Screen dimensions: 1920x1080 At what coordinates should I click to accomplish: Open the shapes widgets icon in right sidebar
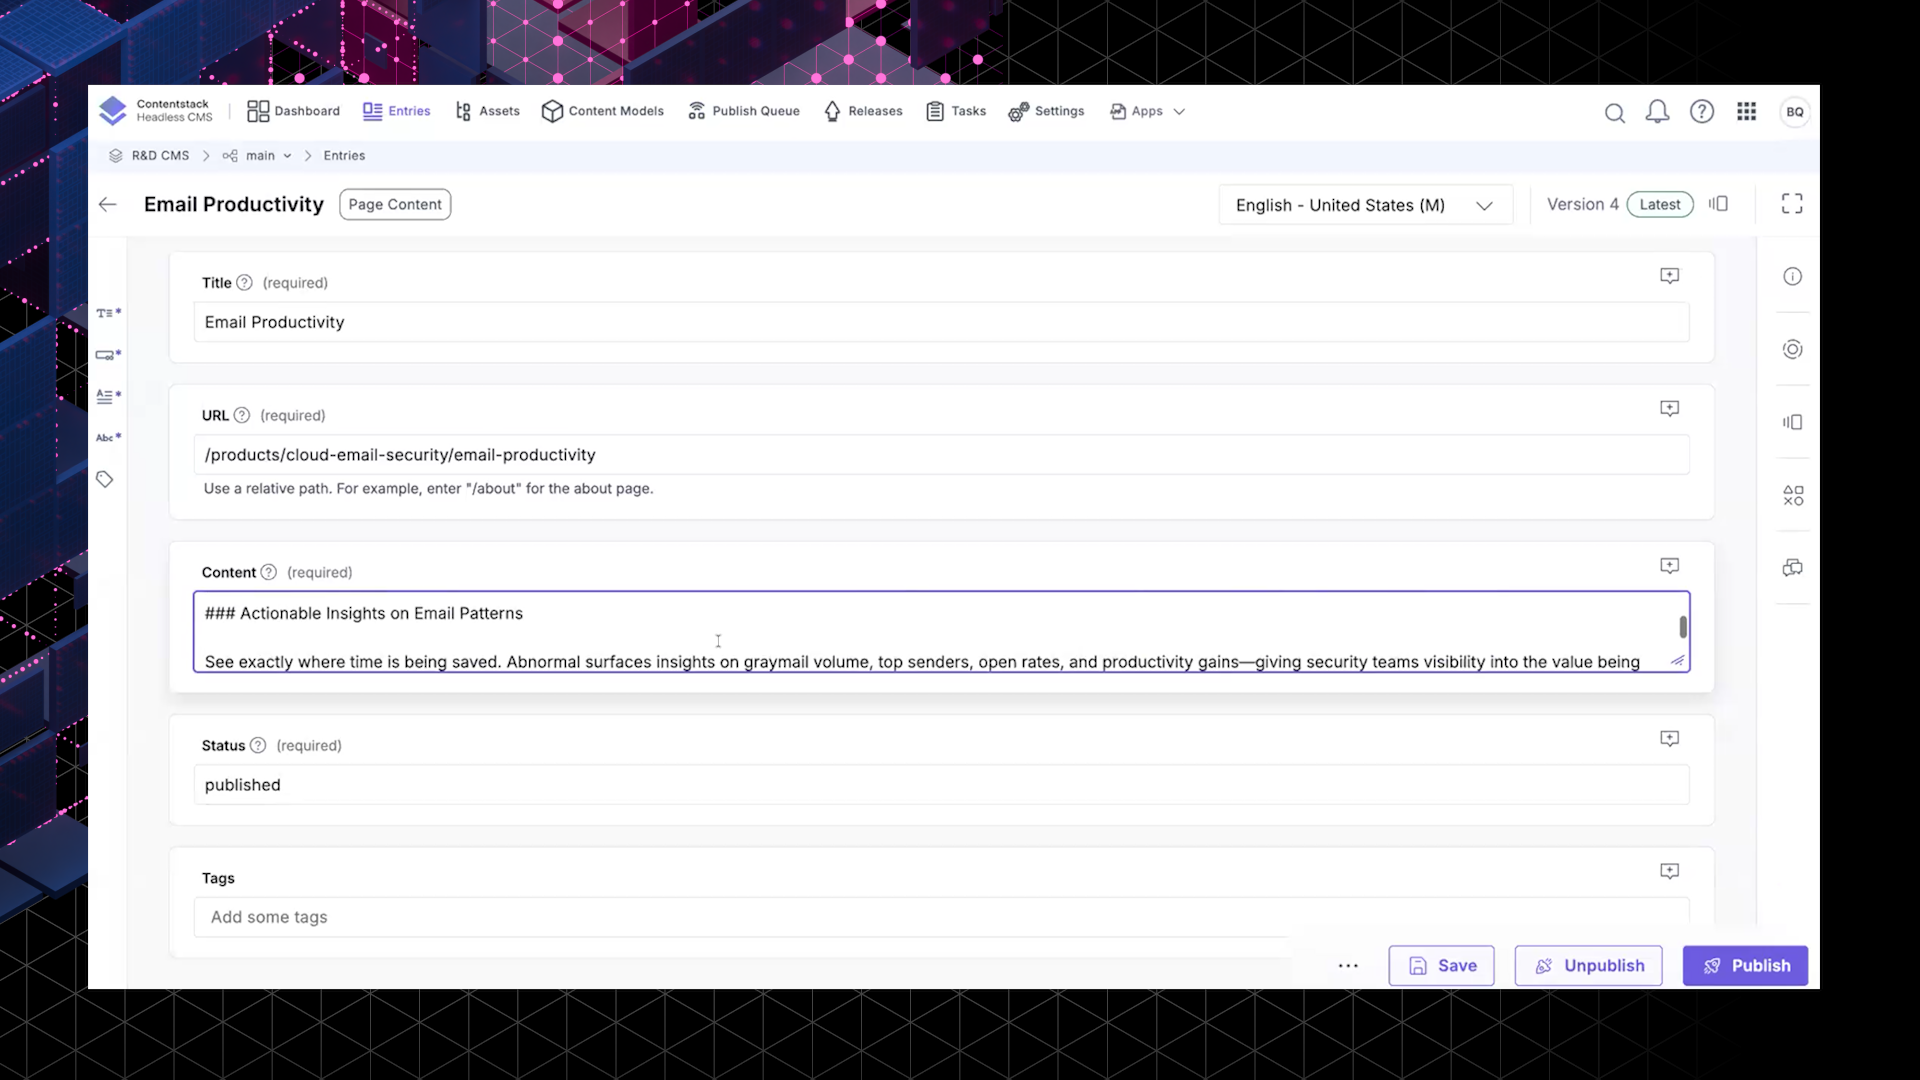click(1792, 495)
